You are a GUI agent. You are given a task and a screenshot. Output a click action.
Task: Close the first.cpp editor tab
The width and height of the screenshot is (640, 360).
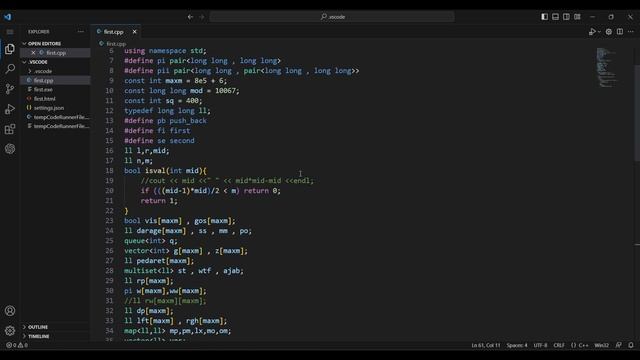[134, 31]
